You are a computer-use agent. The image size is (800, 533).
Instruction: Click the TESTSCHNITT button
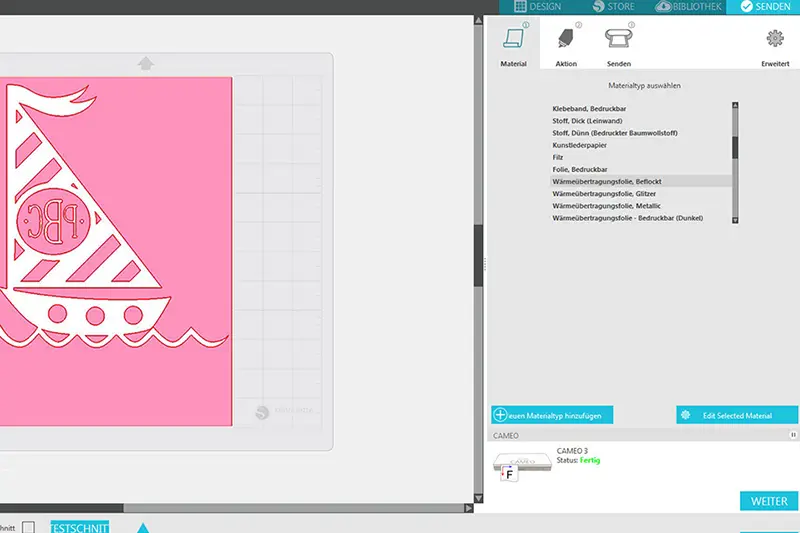click(80, 527)
